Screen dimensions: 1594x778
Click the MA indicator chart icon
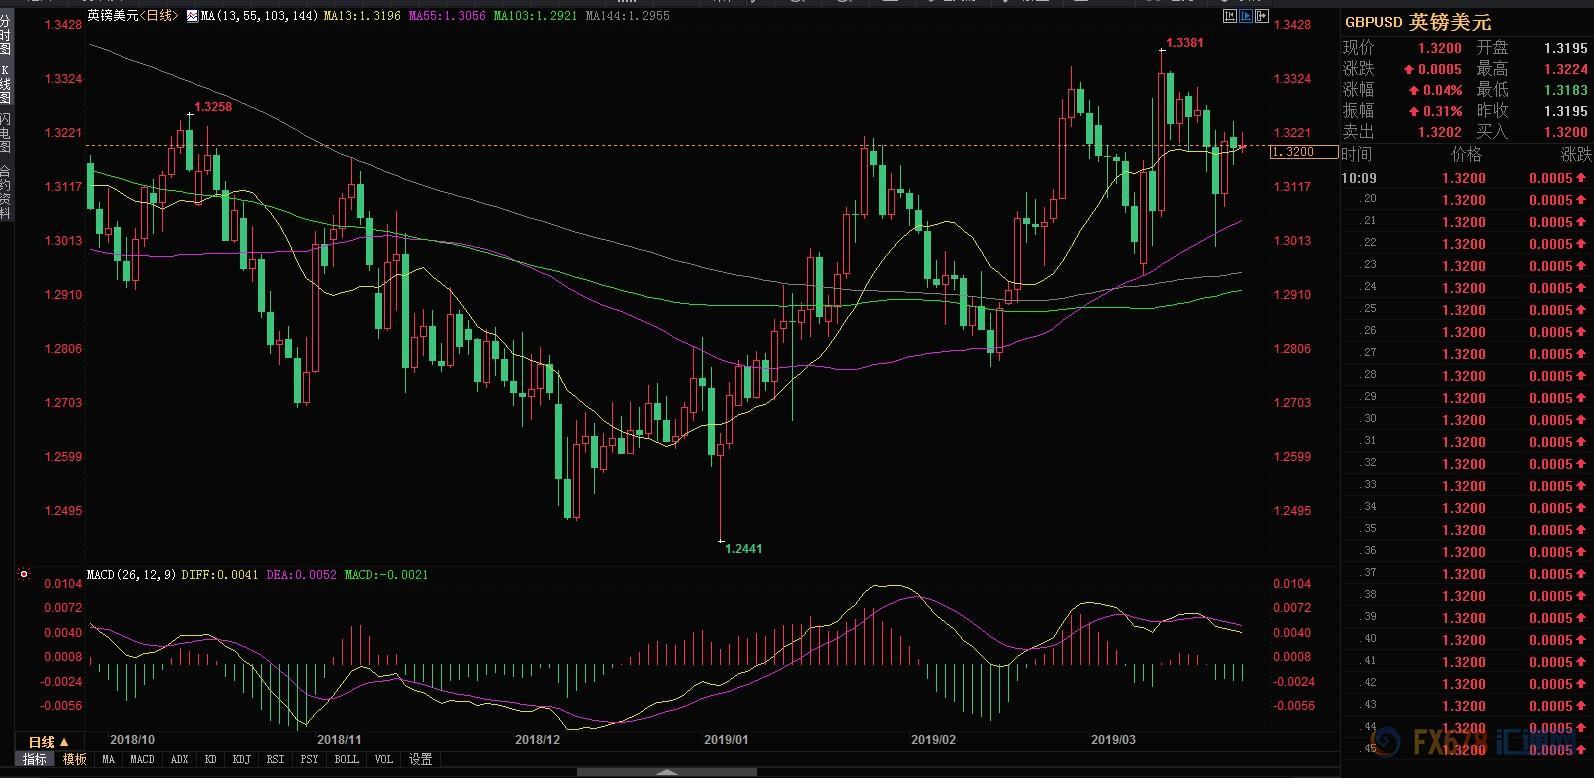(x=193, y=16)
